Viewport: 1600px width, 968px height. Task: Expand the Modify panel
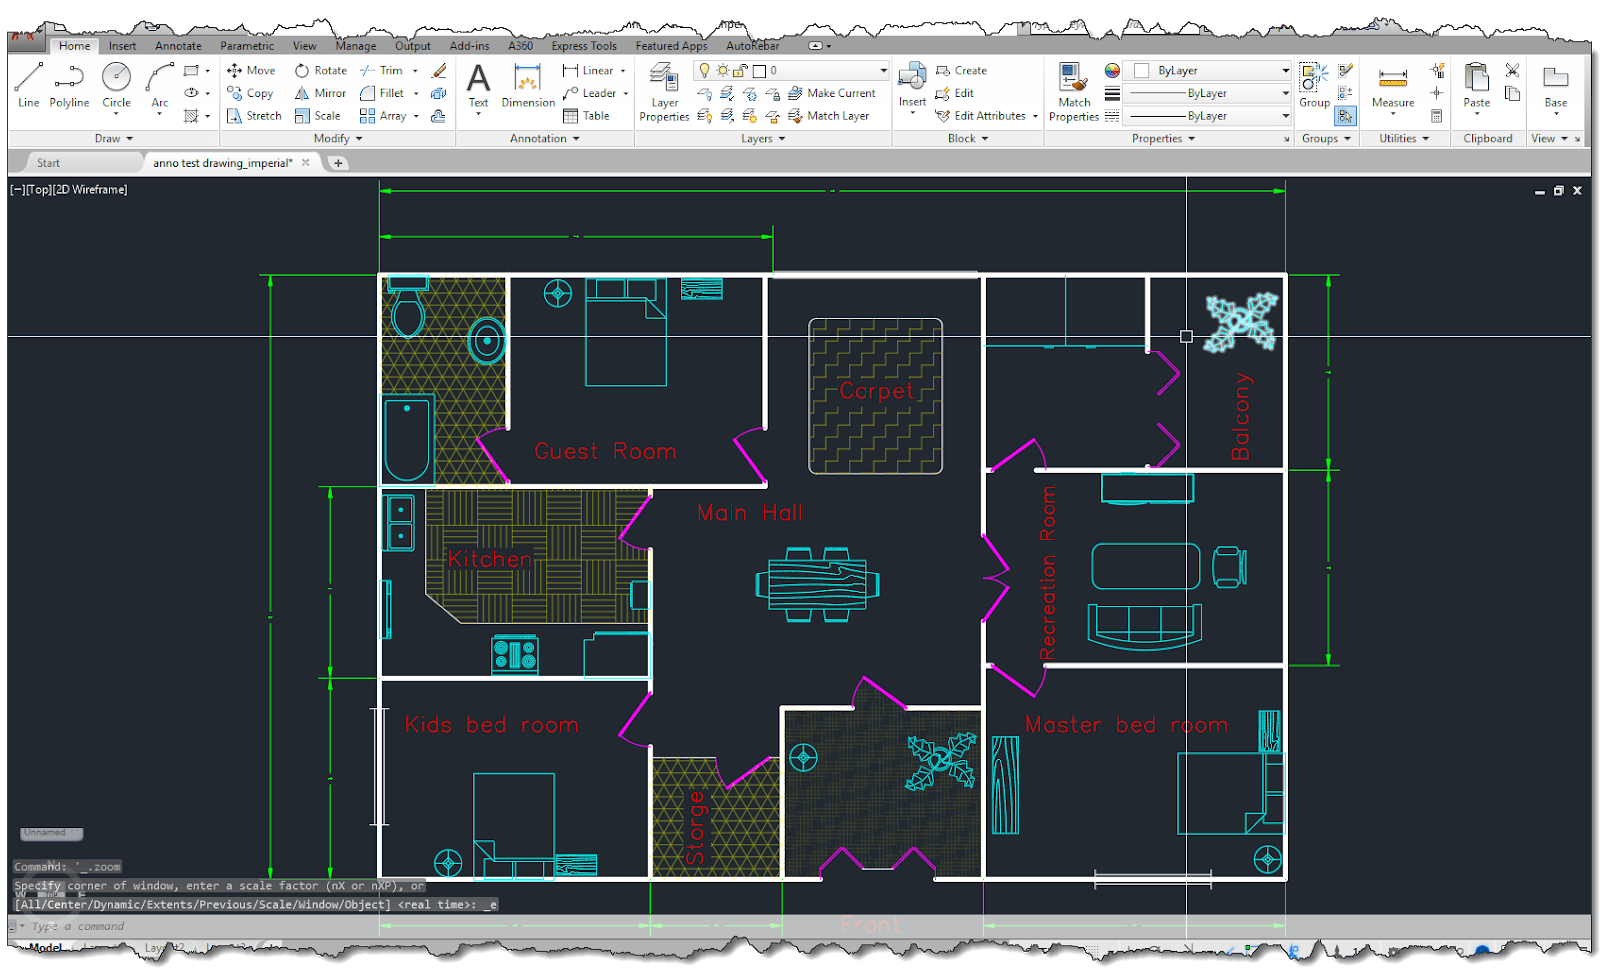click(x=338, y=139)
